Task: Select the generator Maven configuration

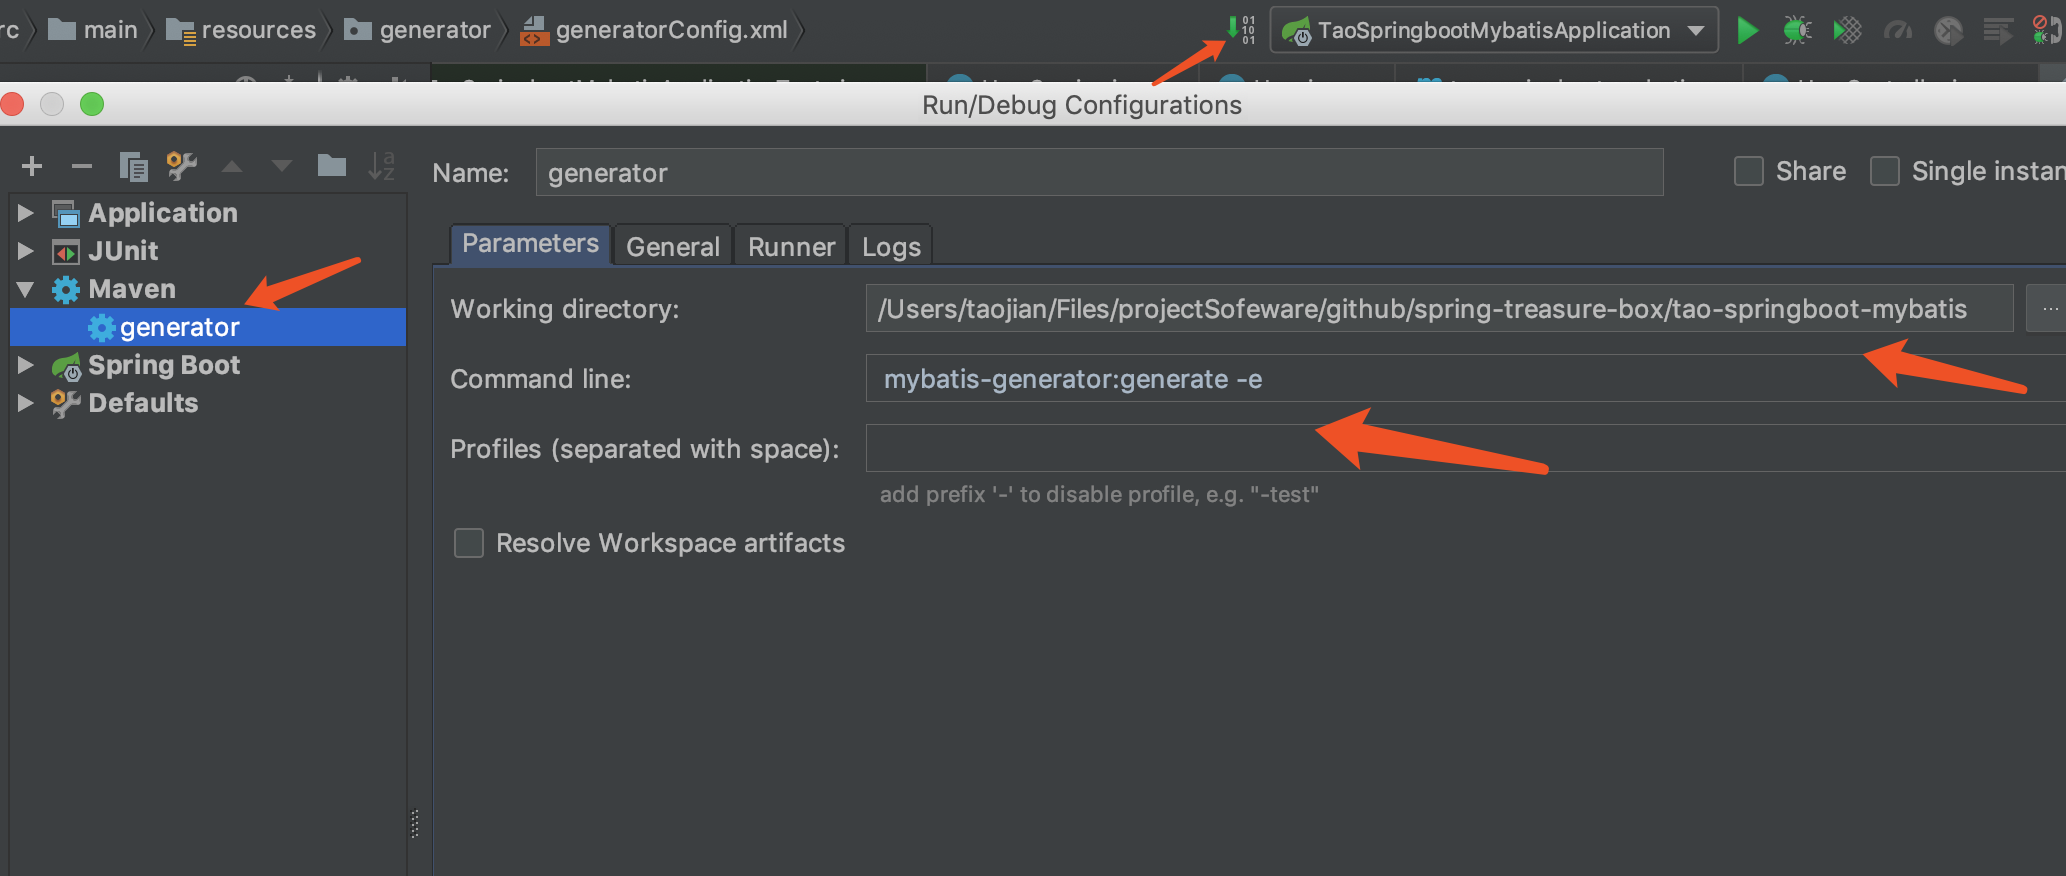Action: [208, 327]
